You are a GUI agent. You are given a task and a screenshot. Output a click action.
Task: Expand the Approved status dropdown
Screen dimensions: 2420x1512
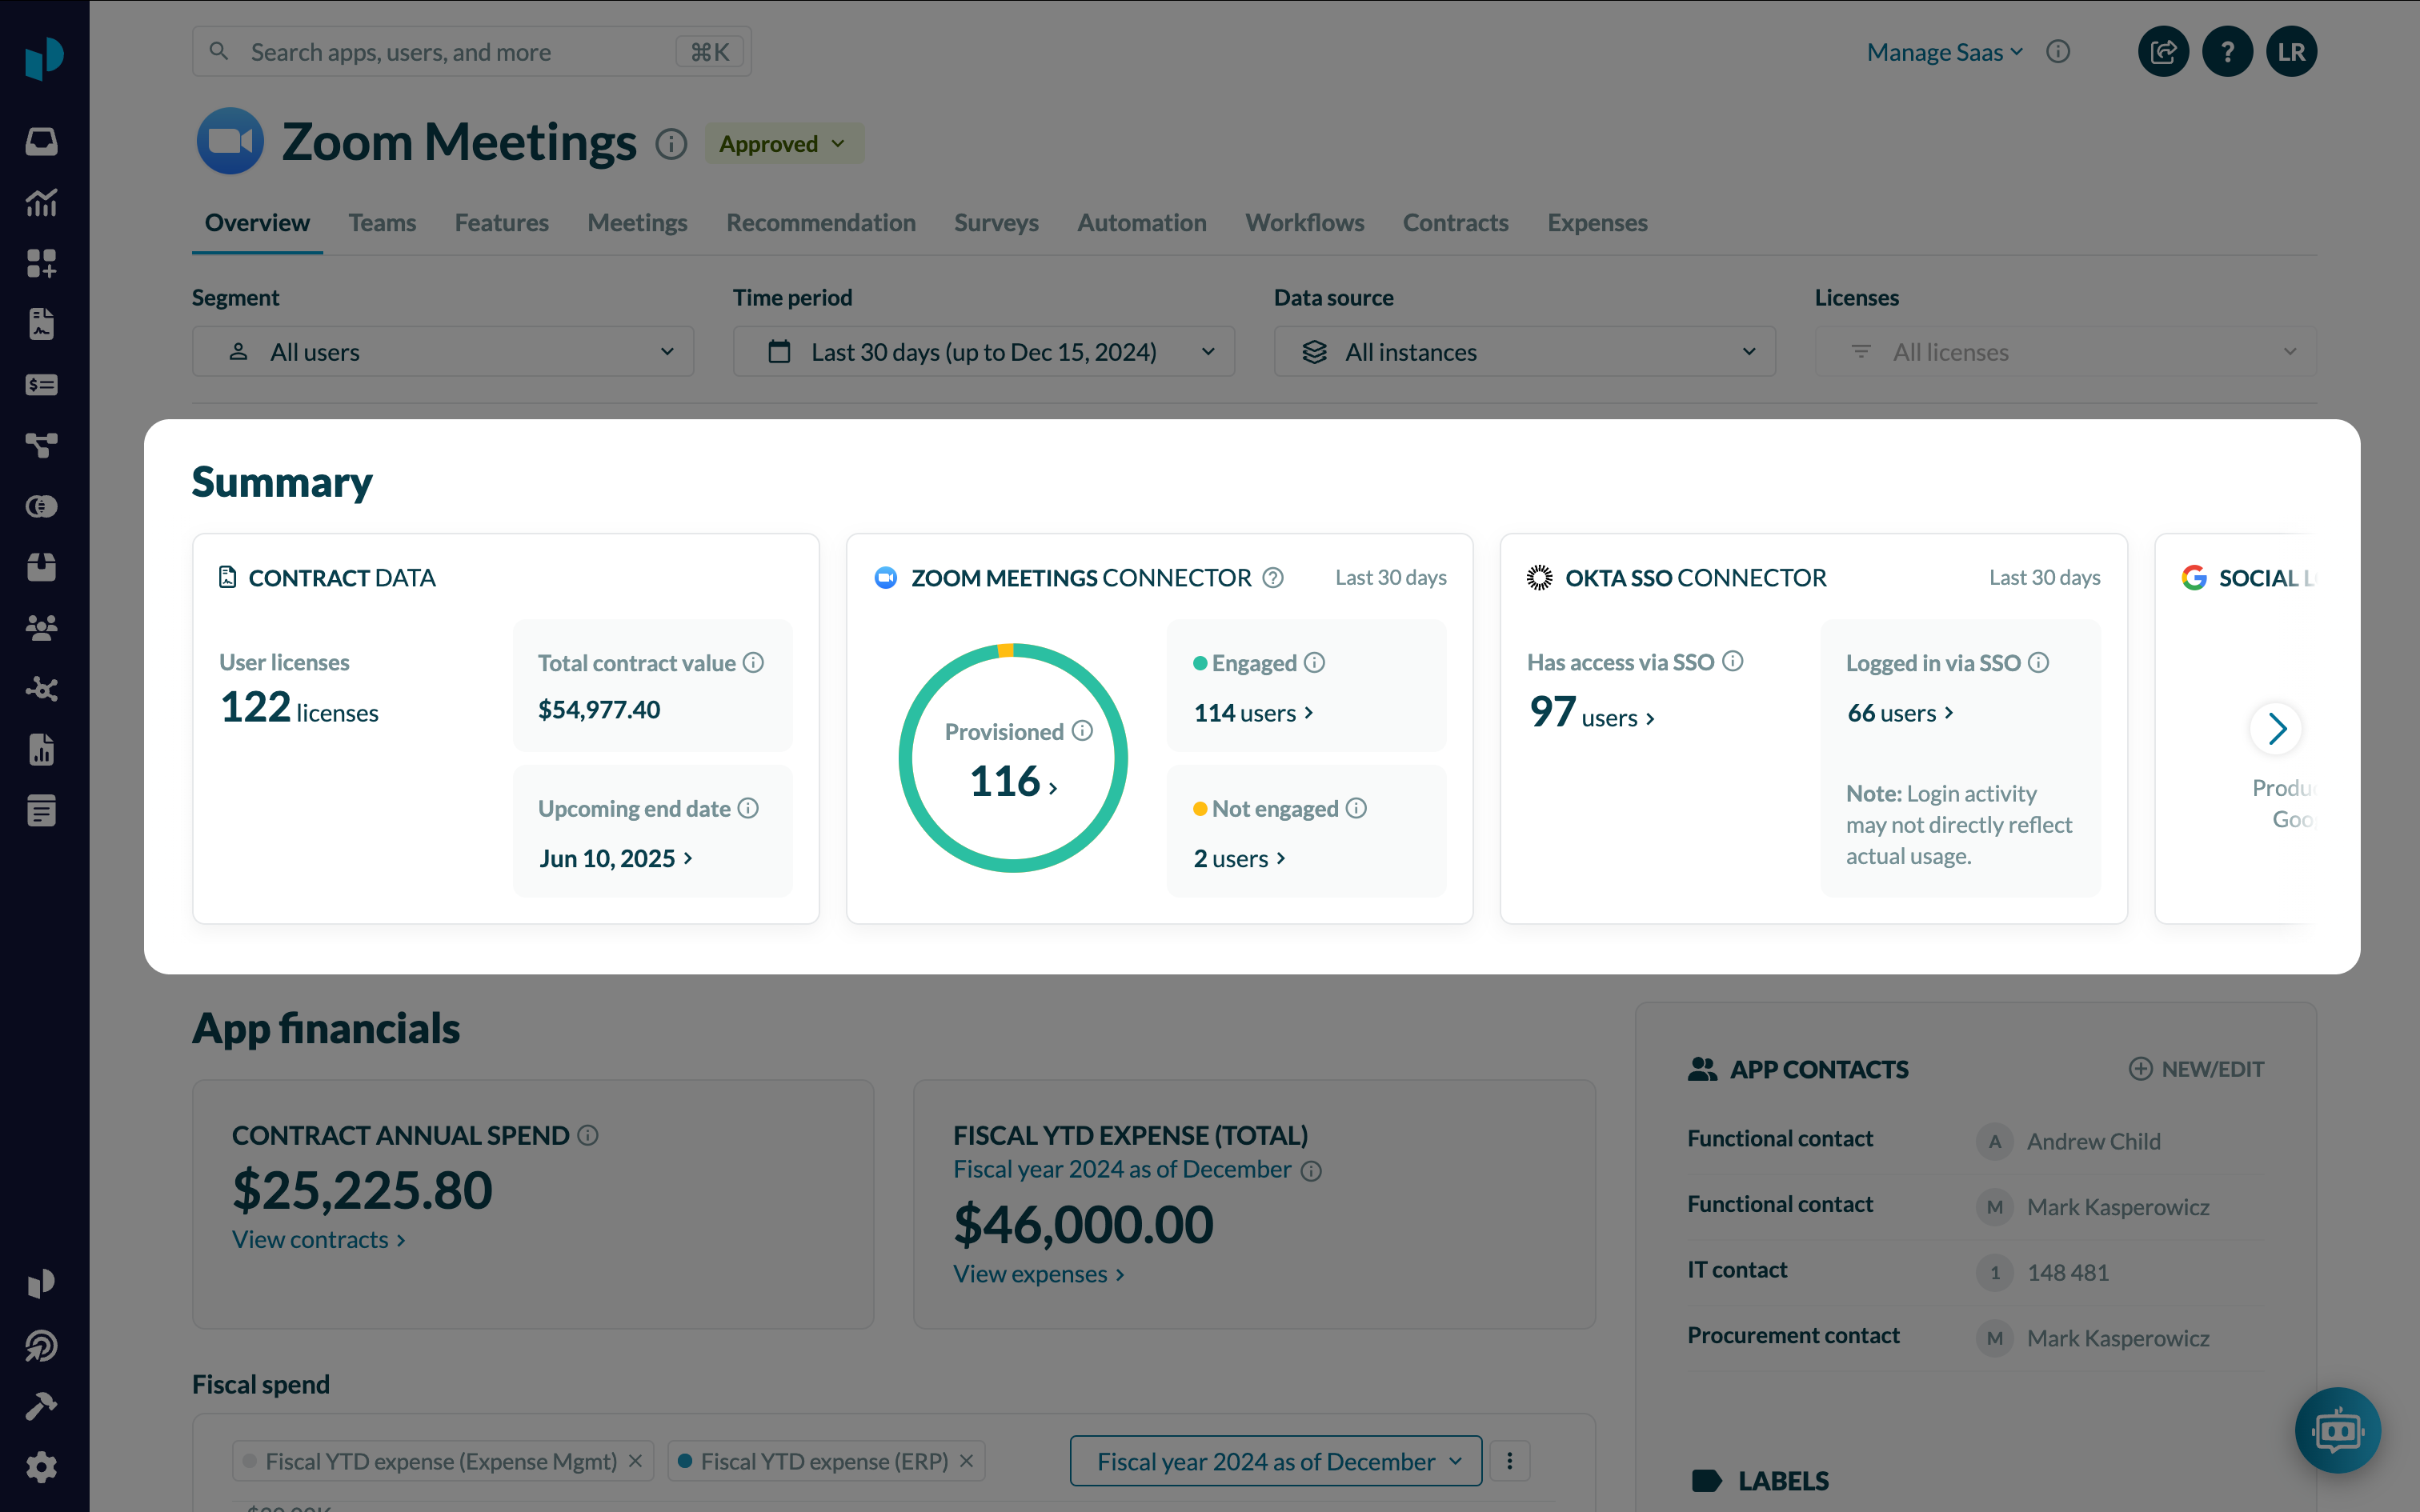pos(784,144)
